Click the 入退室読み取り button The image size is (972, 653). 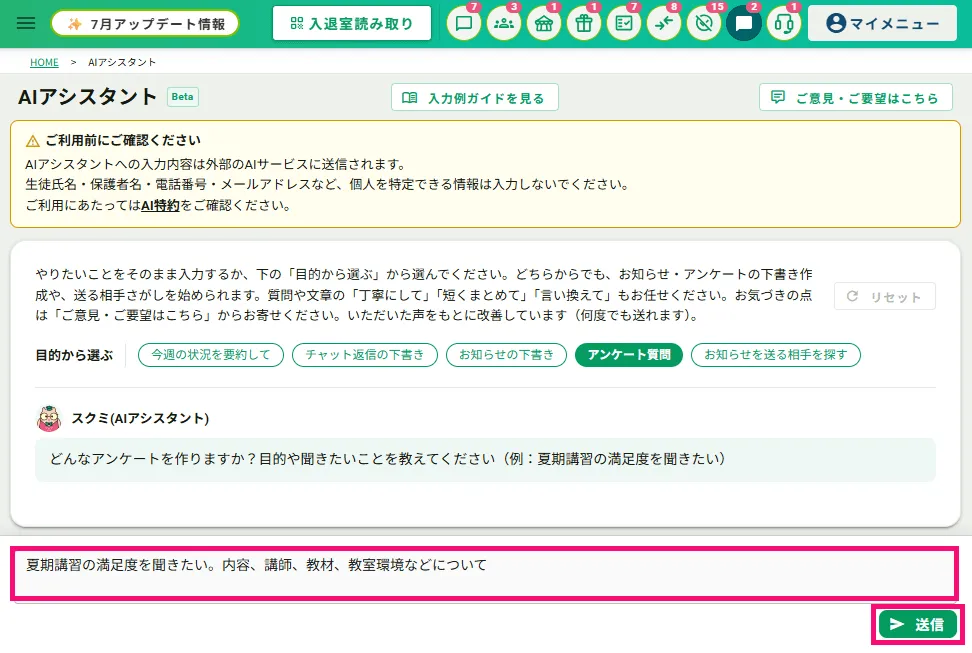click(x=351, y=24)
